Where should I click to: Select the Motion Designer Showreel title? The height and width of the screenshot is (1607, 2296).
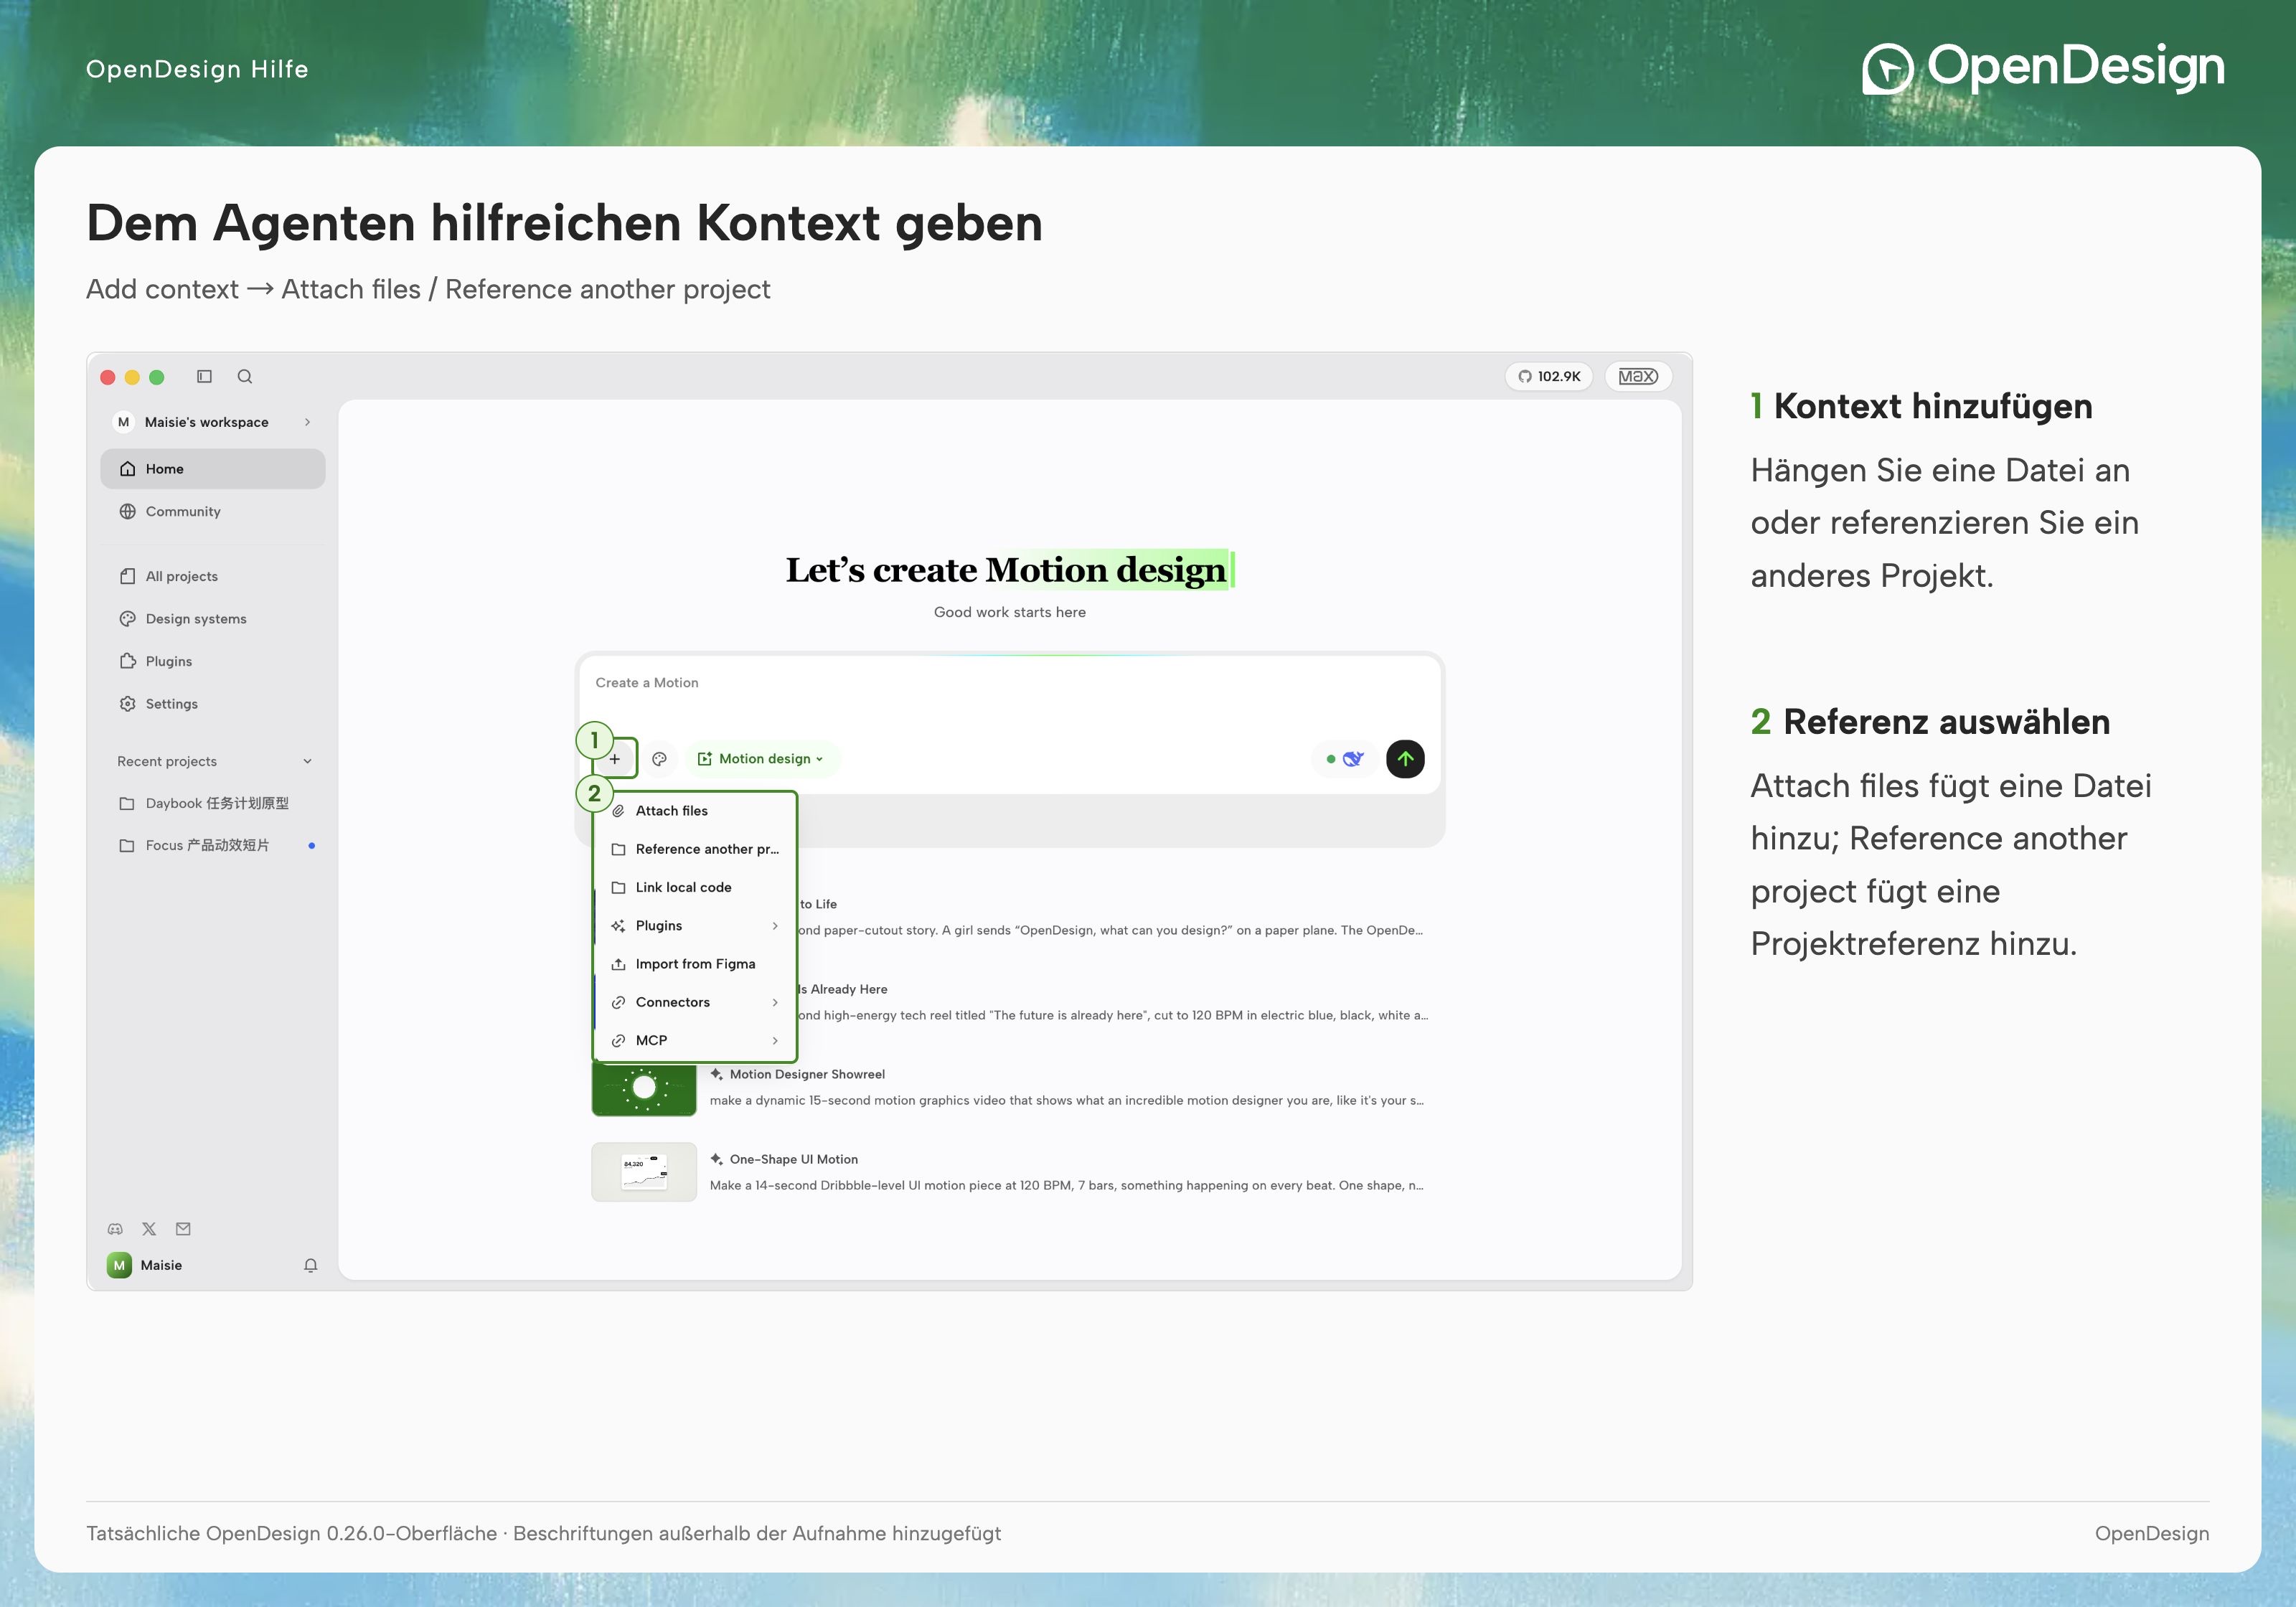point(807,1074)
